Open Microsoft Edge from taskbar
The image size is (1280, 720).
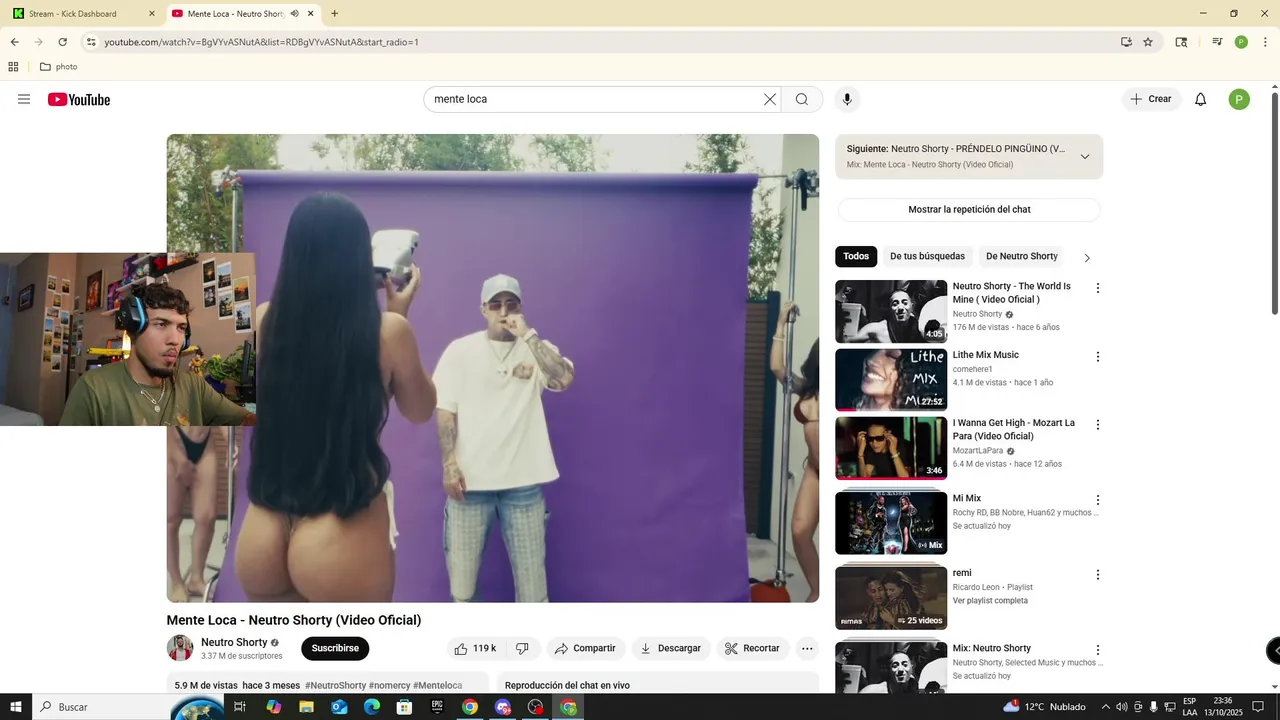tap(372, 707)
